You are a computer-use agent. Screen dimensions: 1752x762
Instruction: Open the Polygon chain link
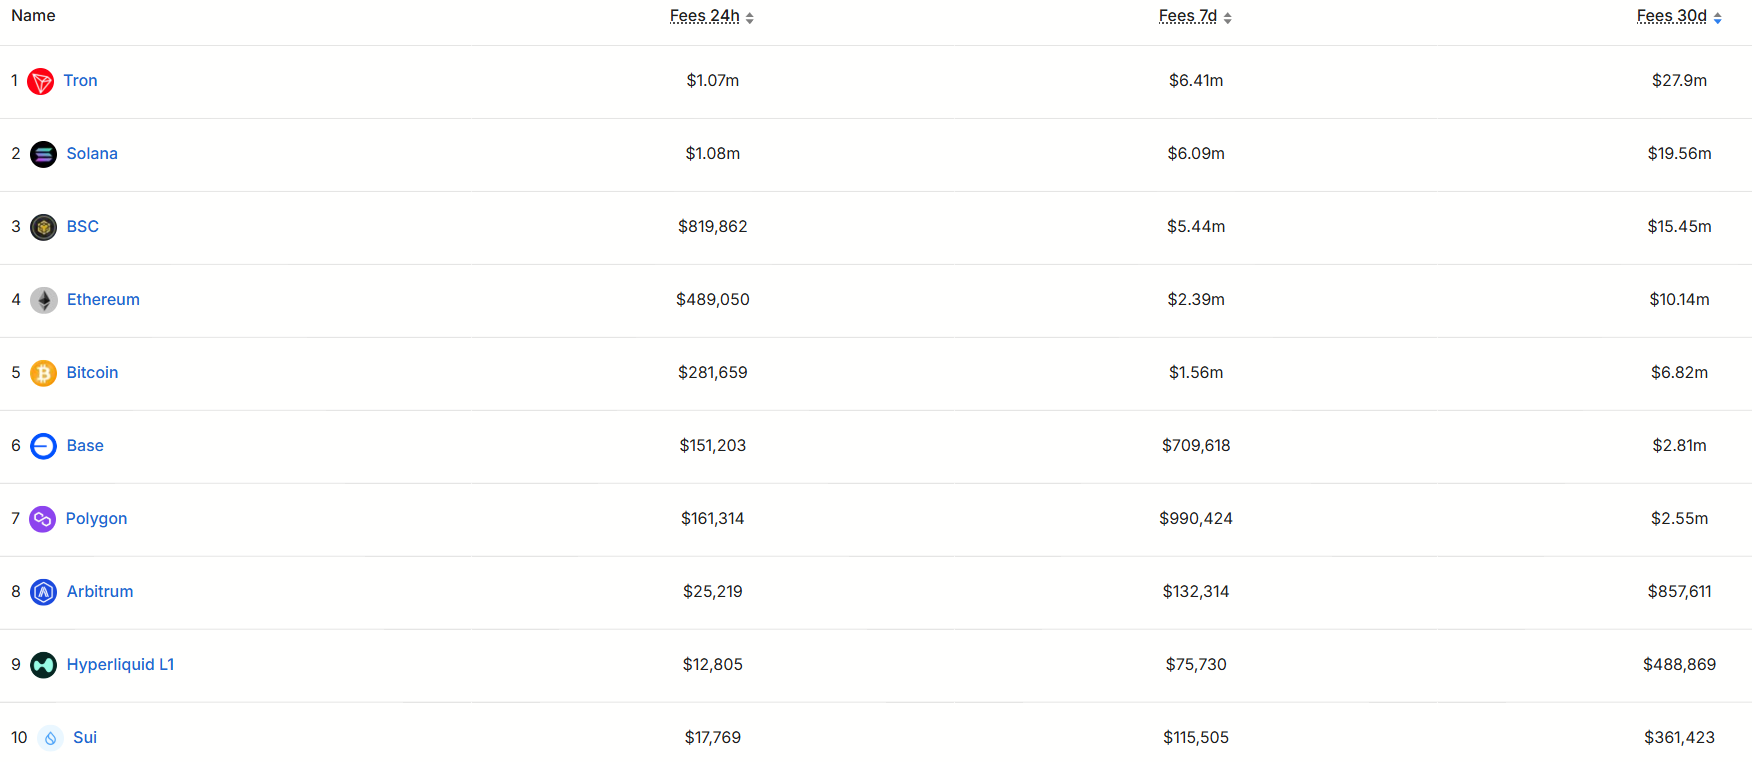coord(96,519)
